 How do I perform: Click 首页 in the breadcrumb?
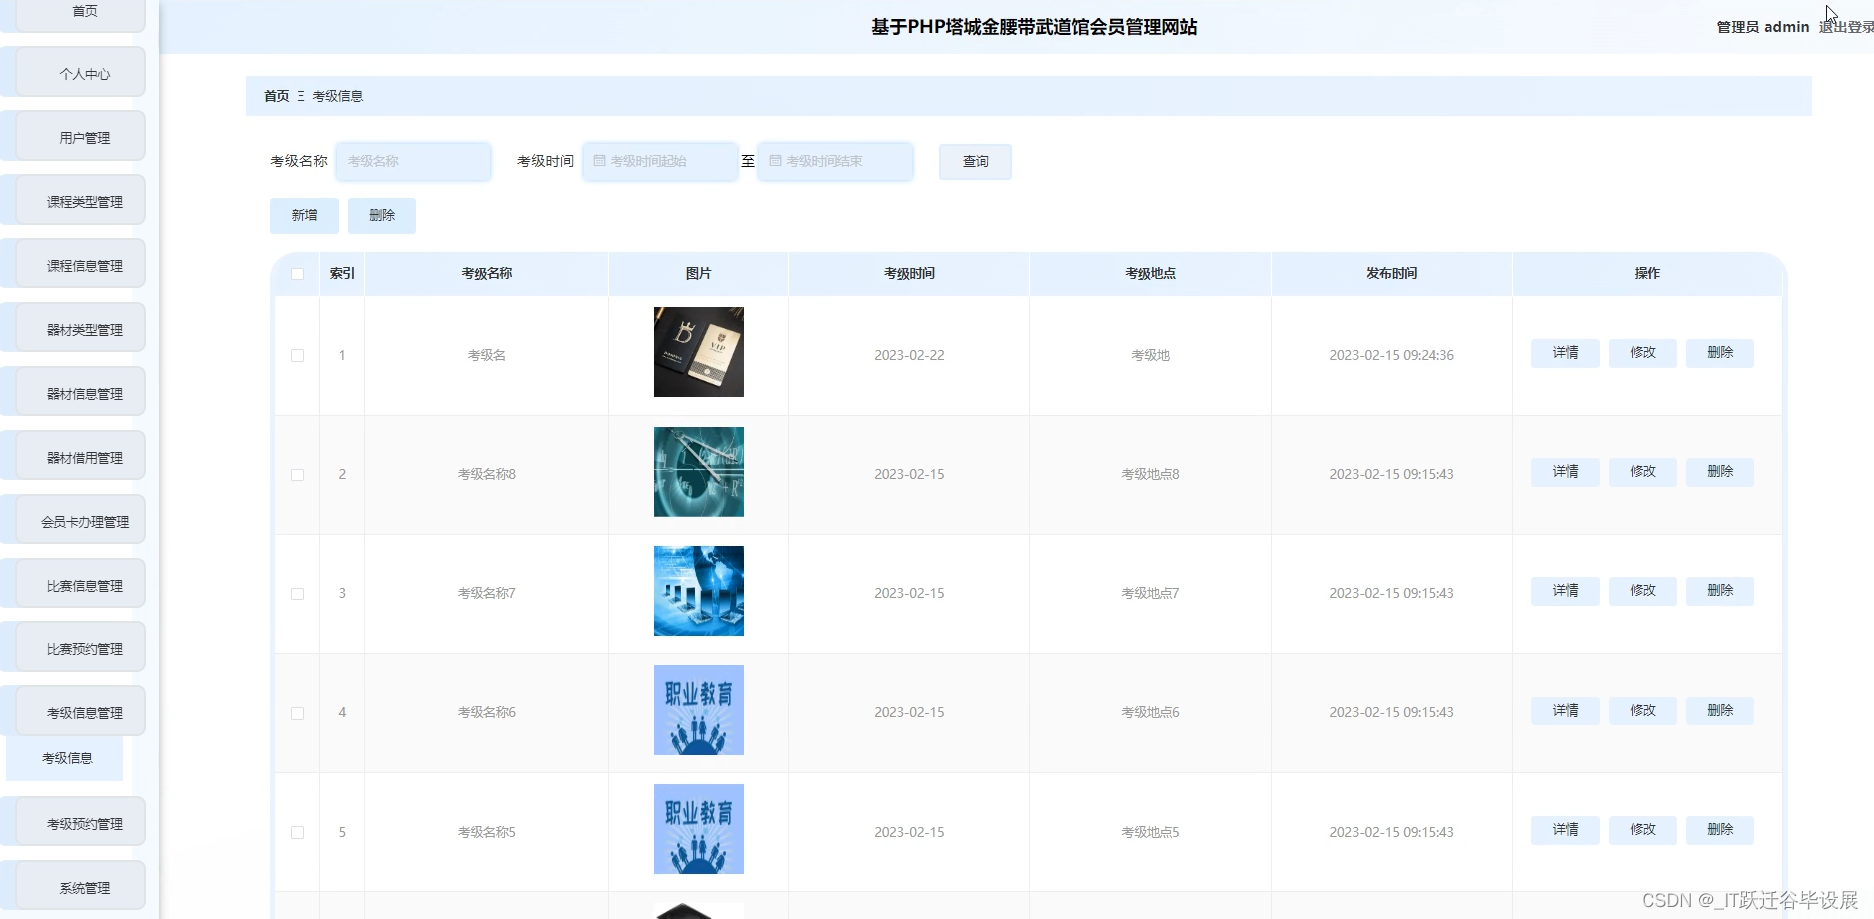click(276, 96)
